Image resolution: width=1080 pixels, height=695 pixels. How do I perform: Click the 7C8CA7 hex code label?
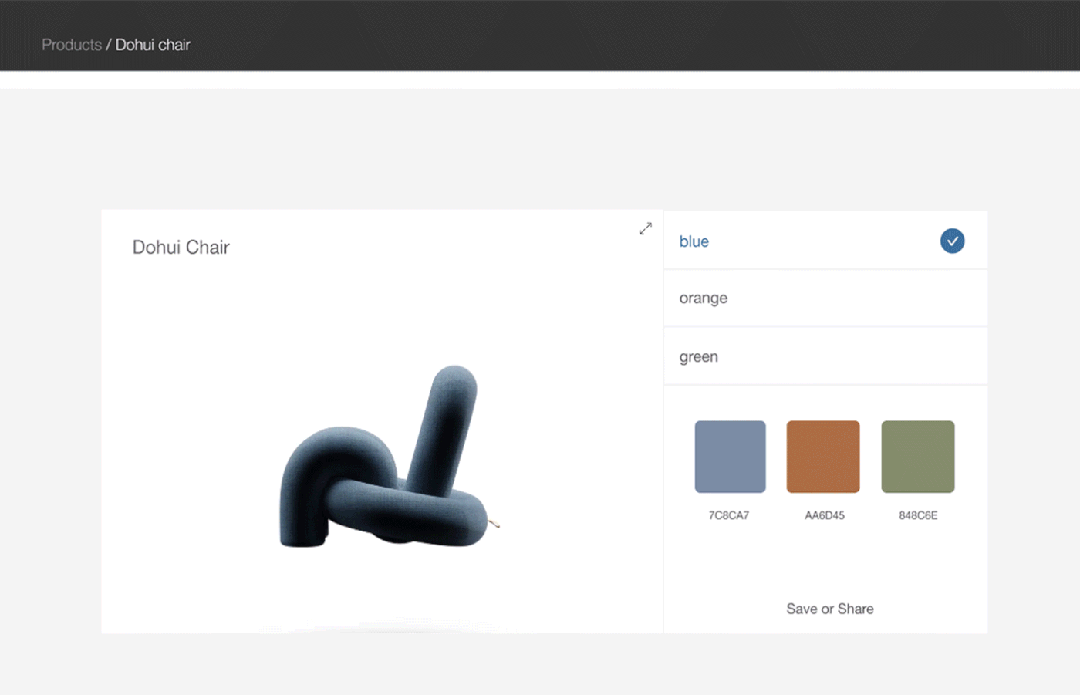pyautogui.click(x=729, y=515)
